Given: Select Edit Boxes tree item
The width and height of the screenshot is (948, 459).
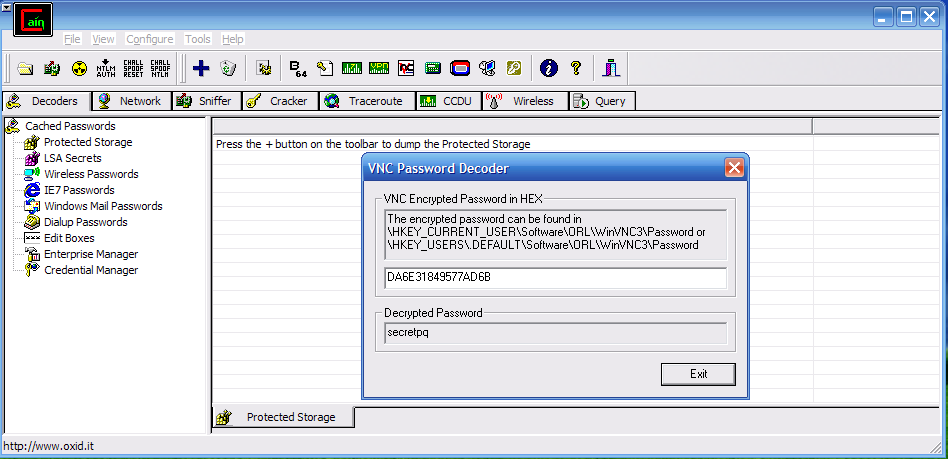Looking at the screenshot, I should pos(69,238).
